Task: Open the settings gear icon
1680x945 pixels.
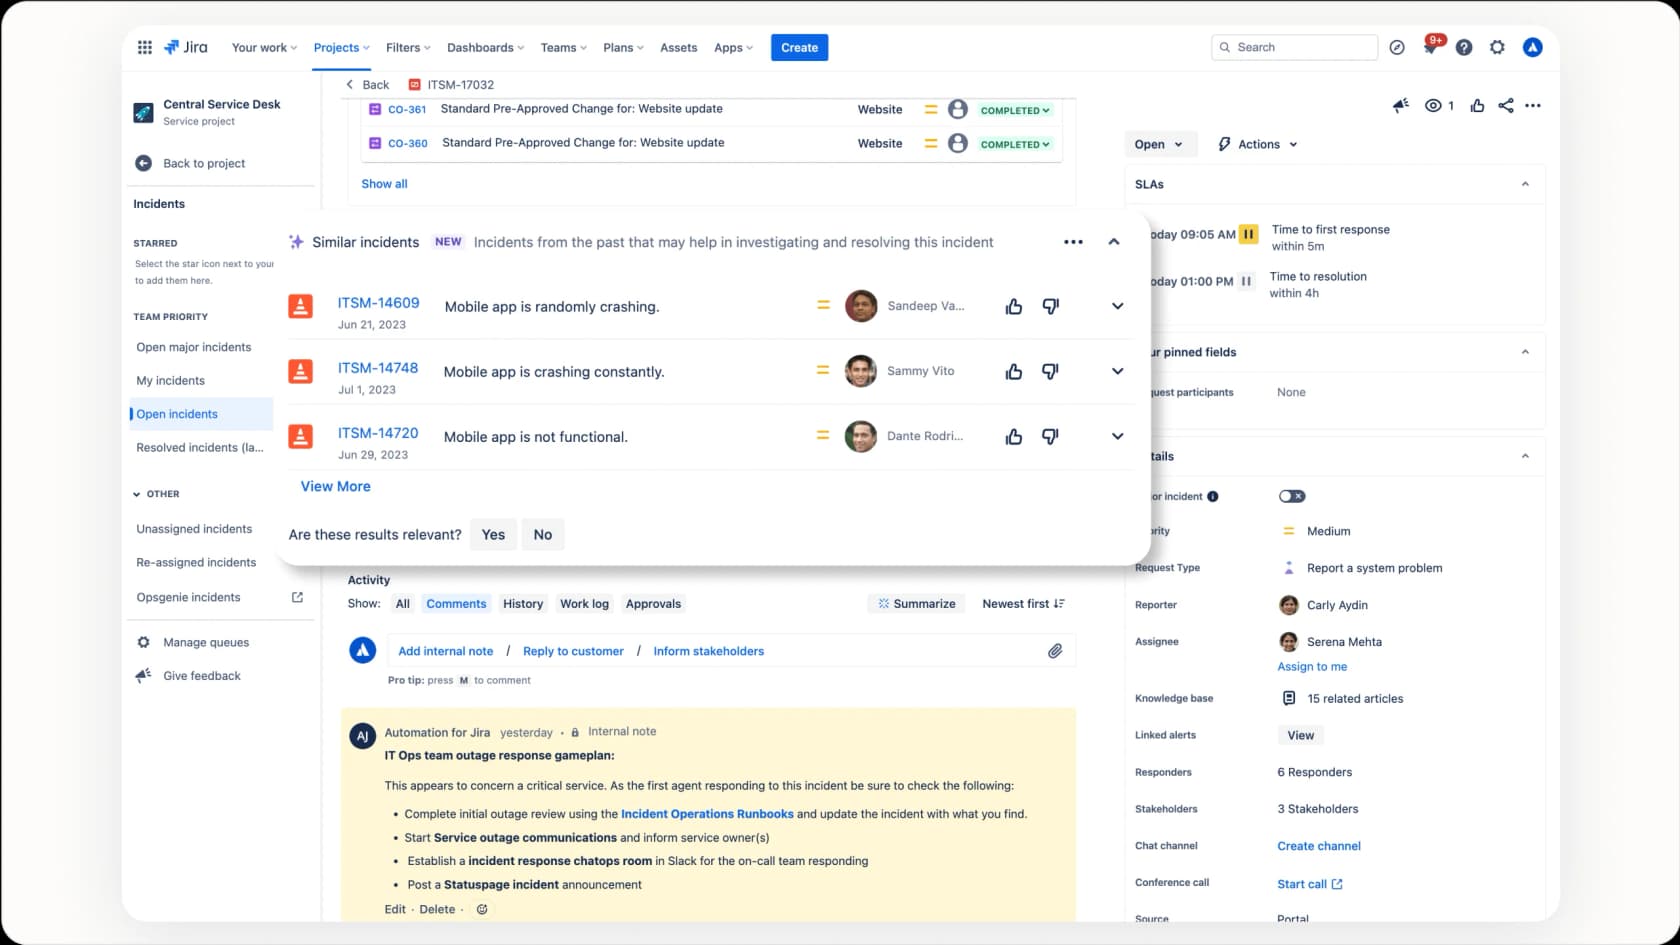Action: [x=1497, y=47]
